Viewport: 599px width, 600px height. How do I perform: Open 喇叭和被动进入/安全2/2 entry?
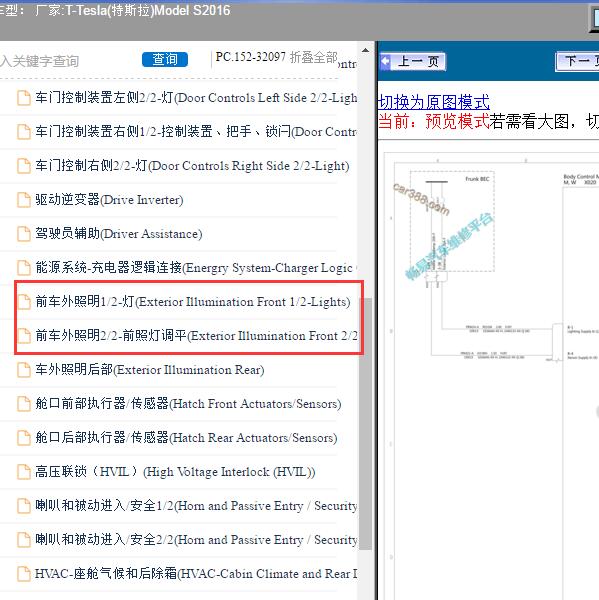[x=196, y=540]
